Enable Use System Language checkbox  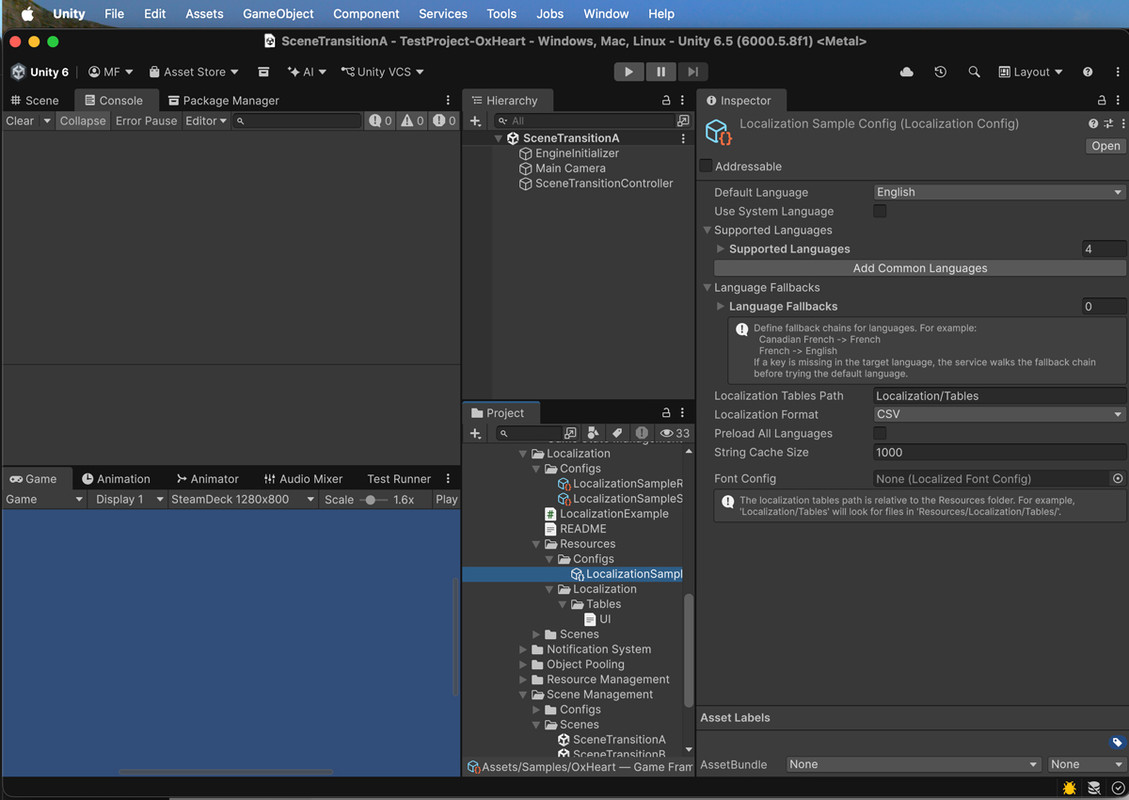(x=880, y=211)
